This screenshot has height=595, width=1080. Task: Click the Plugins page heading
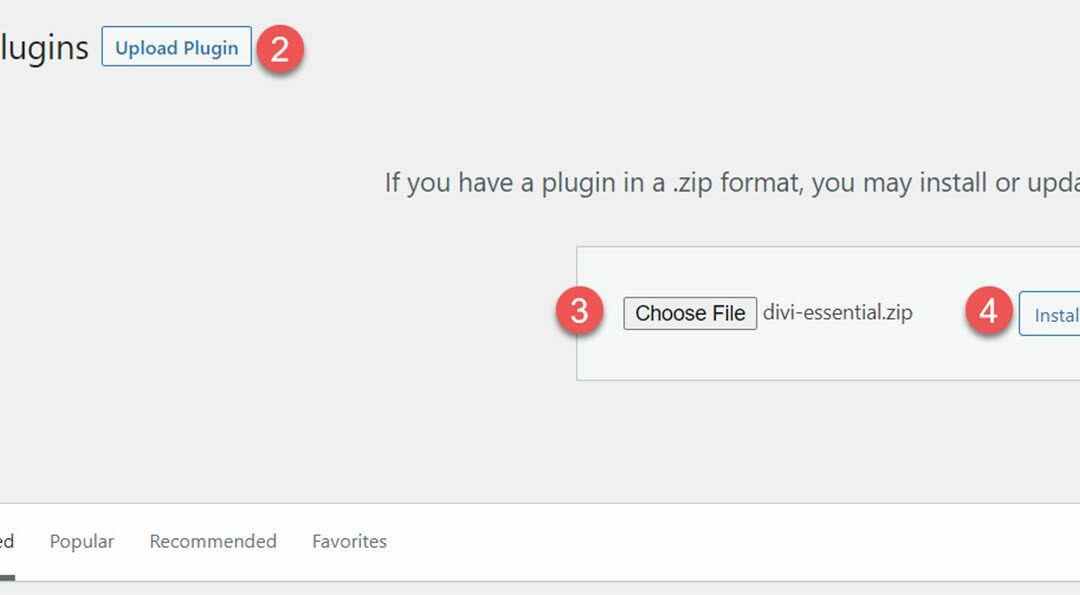tap(44, 48)
